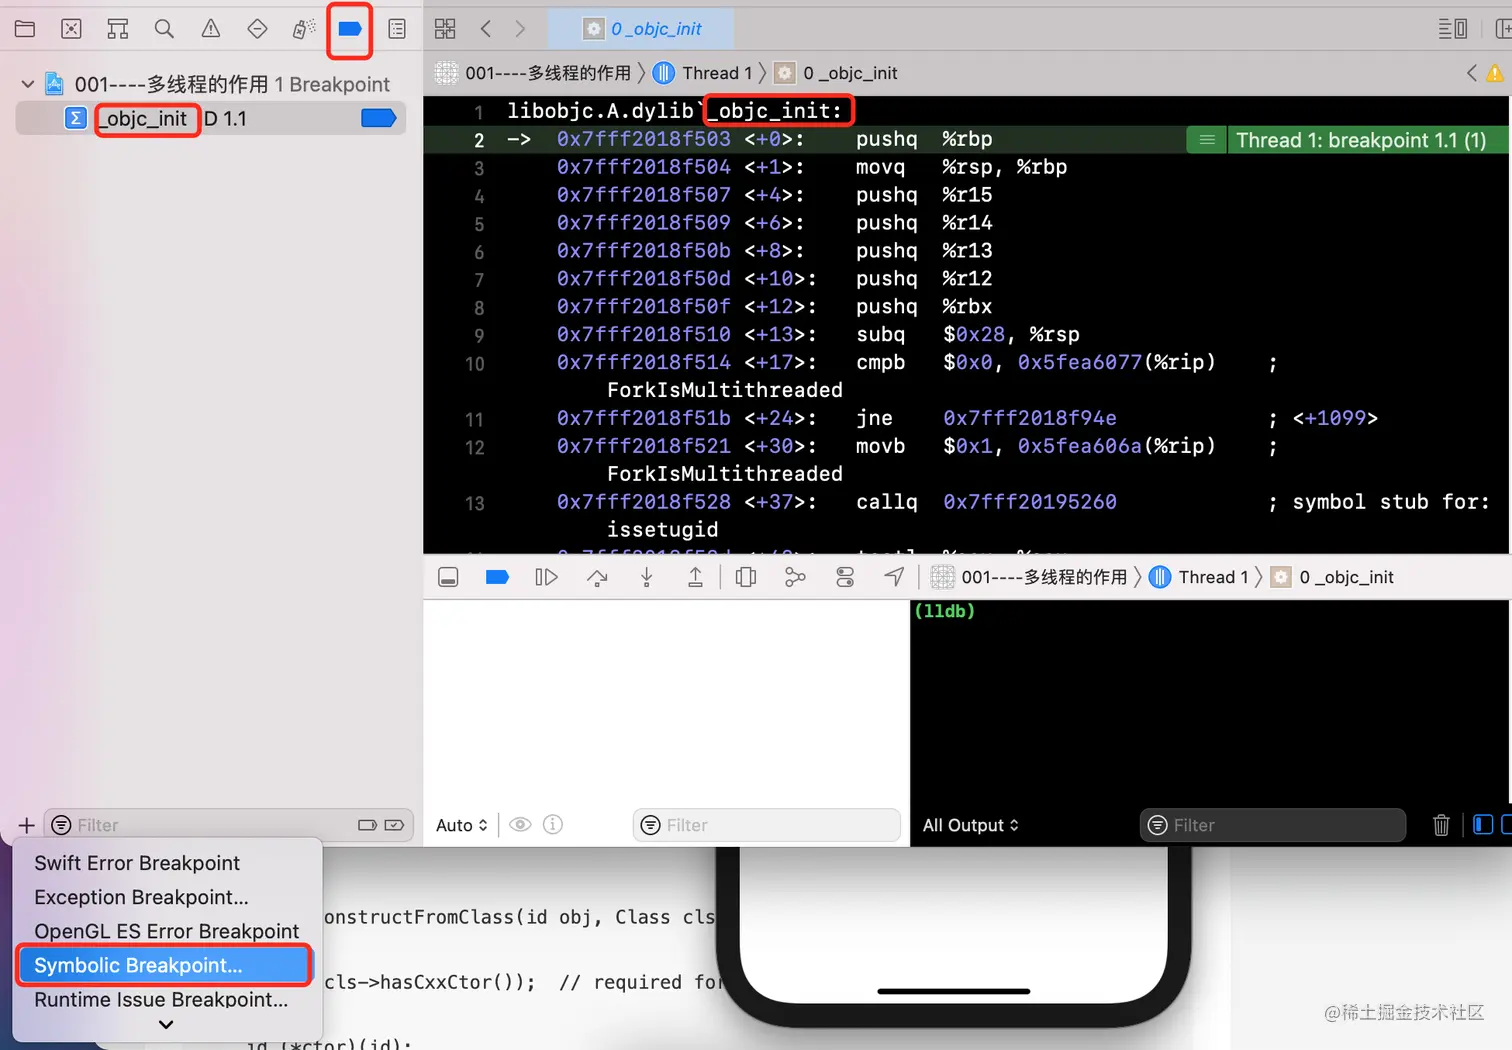
Task: Toggle Quick Look eye for variable
Action: coord(520,825)
